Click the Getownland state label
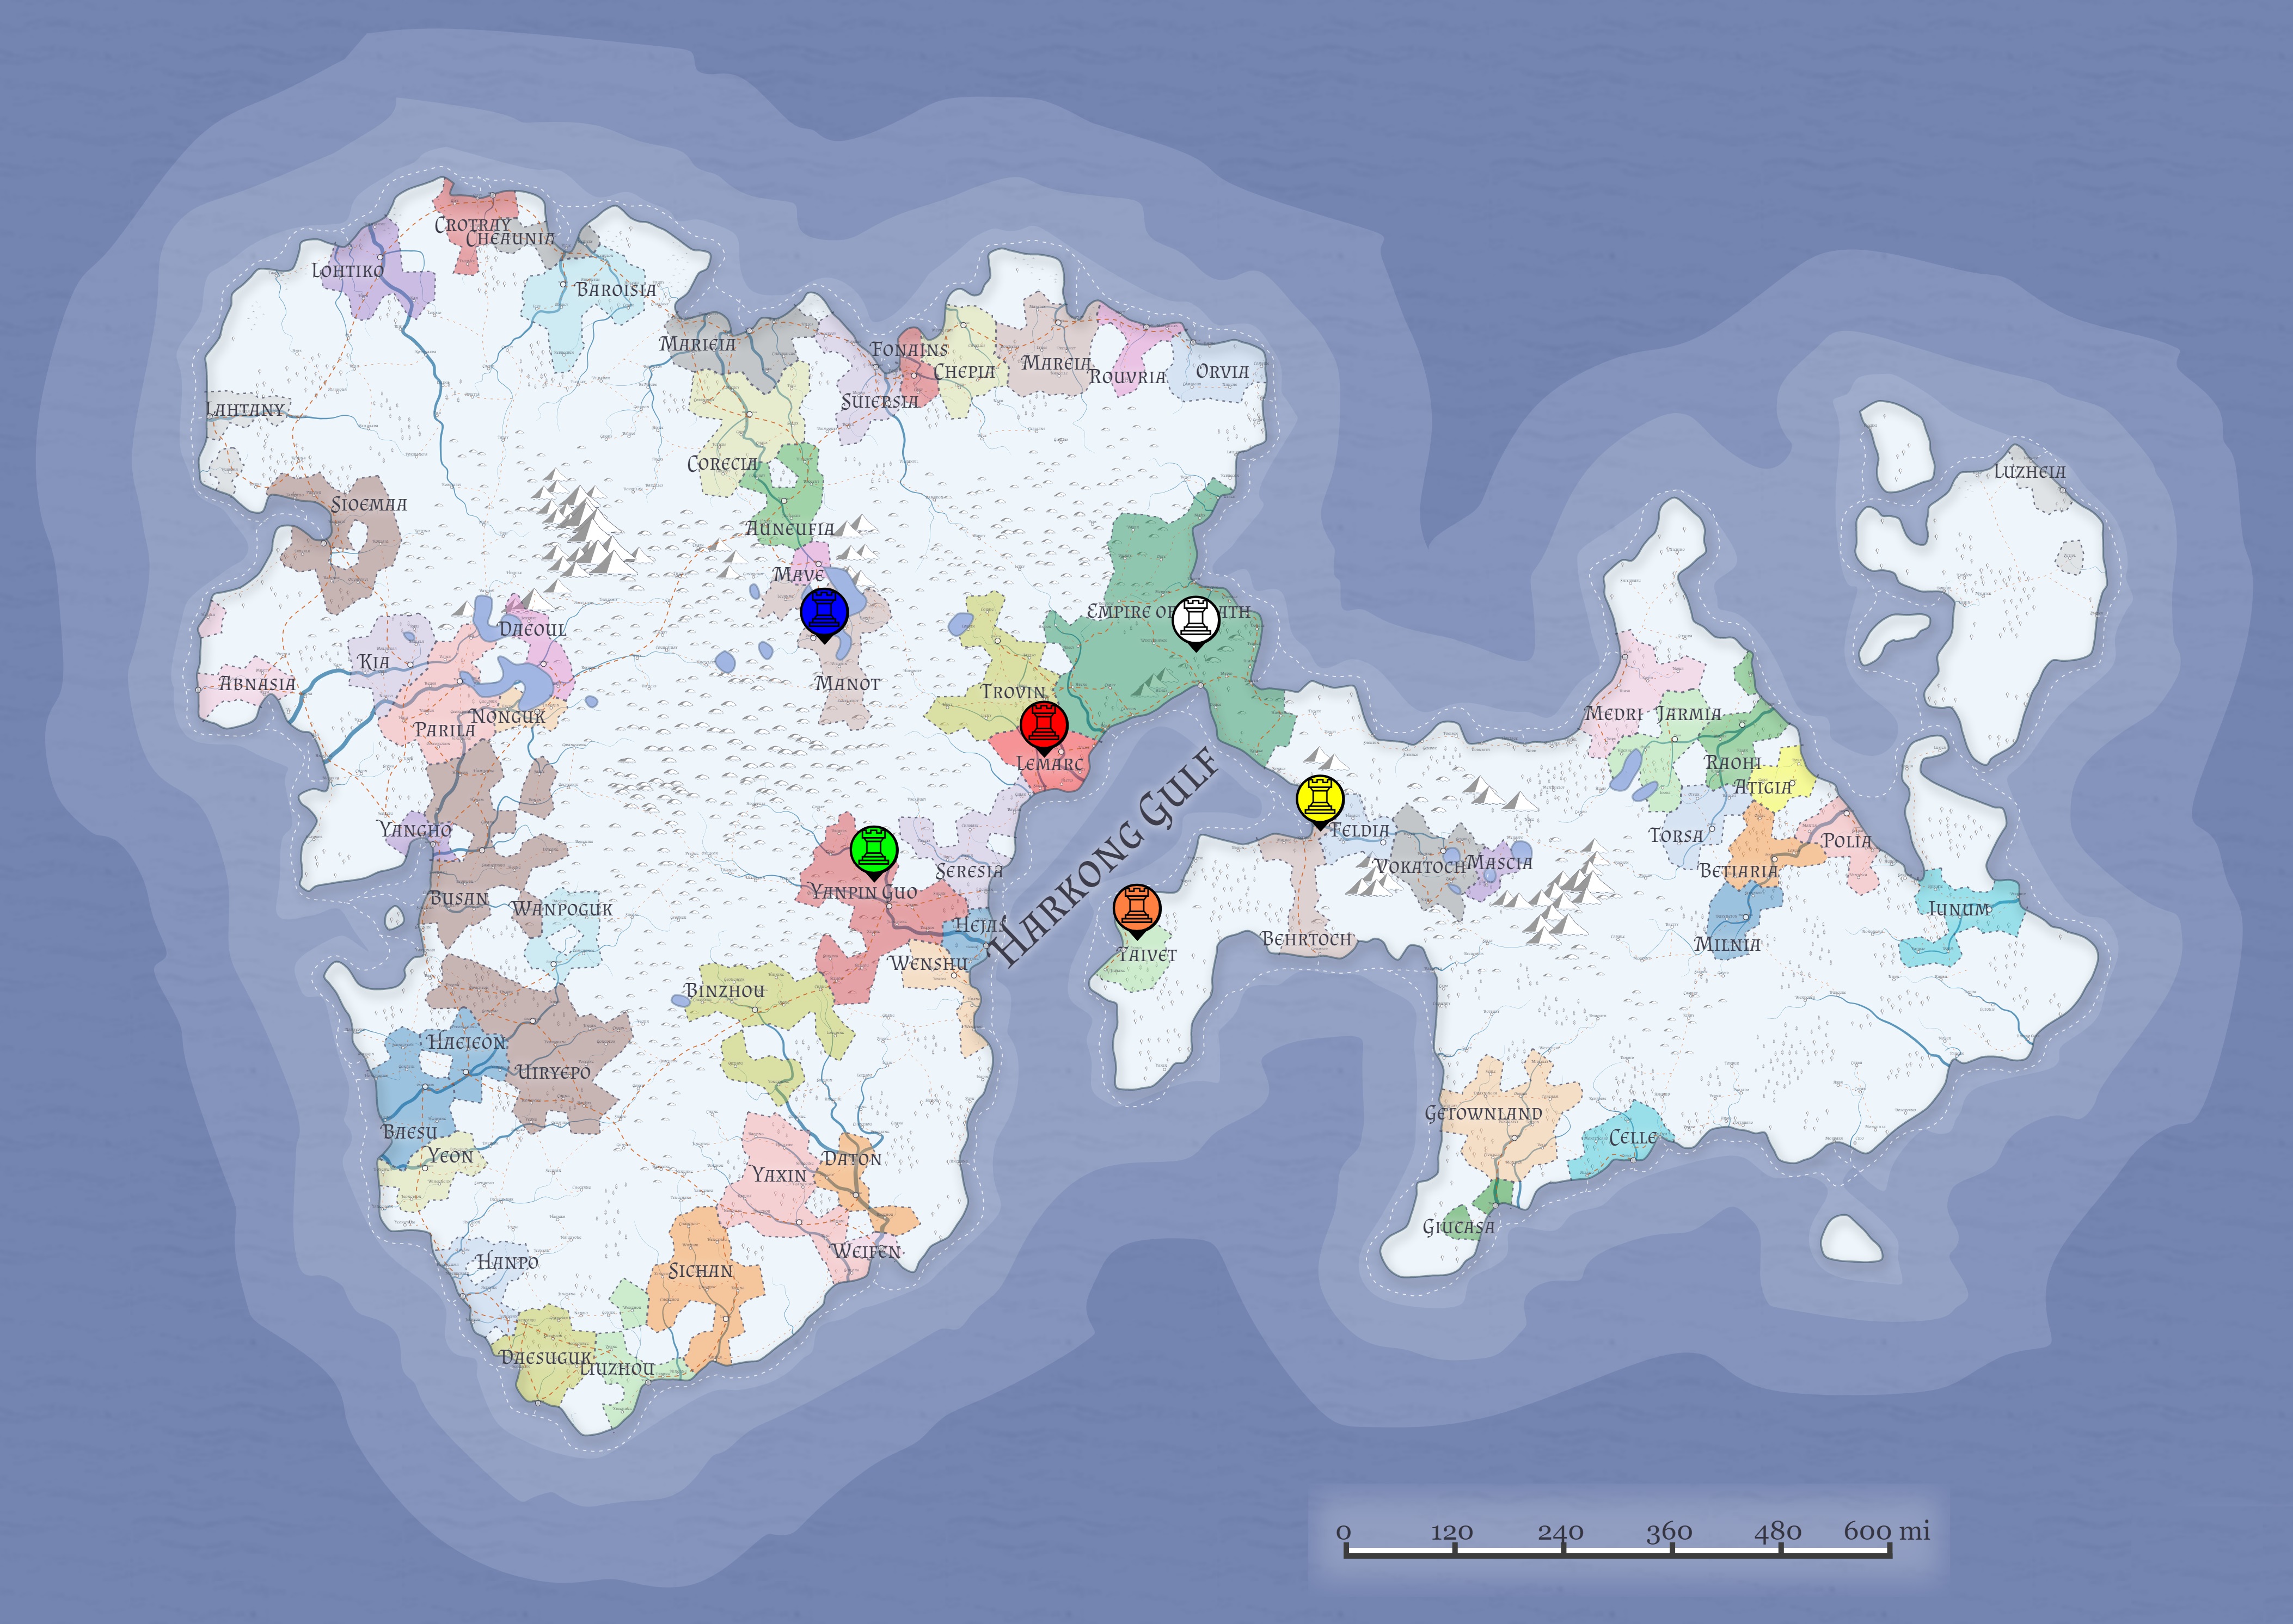 1483,1113
